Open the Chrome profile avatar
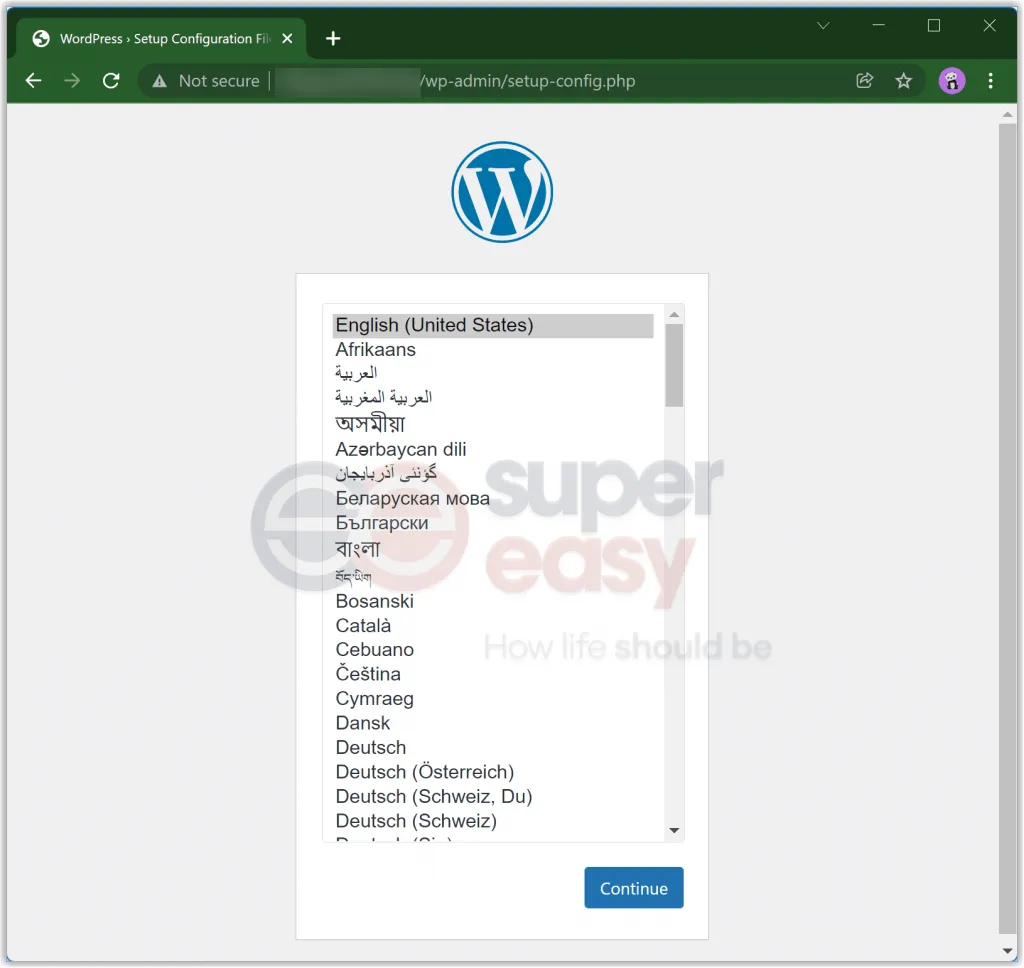 click(952, 81)
